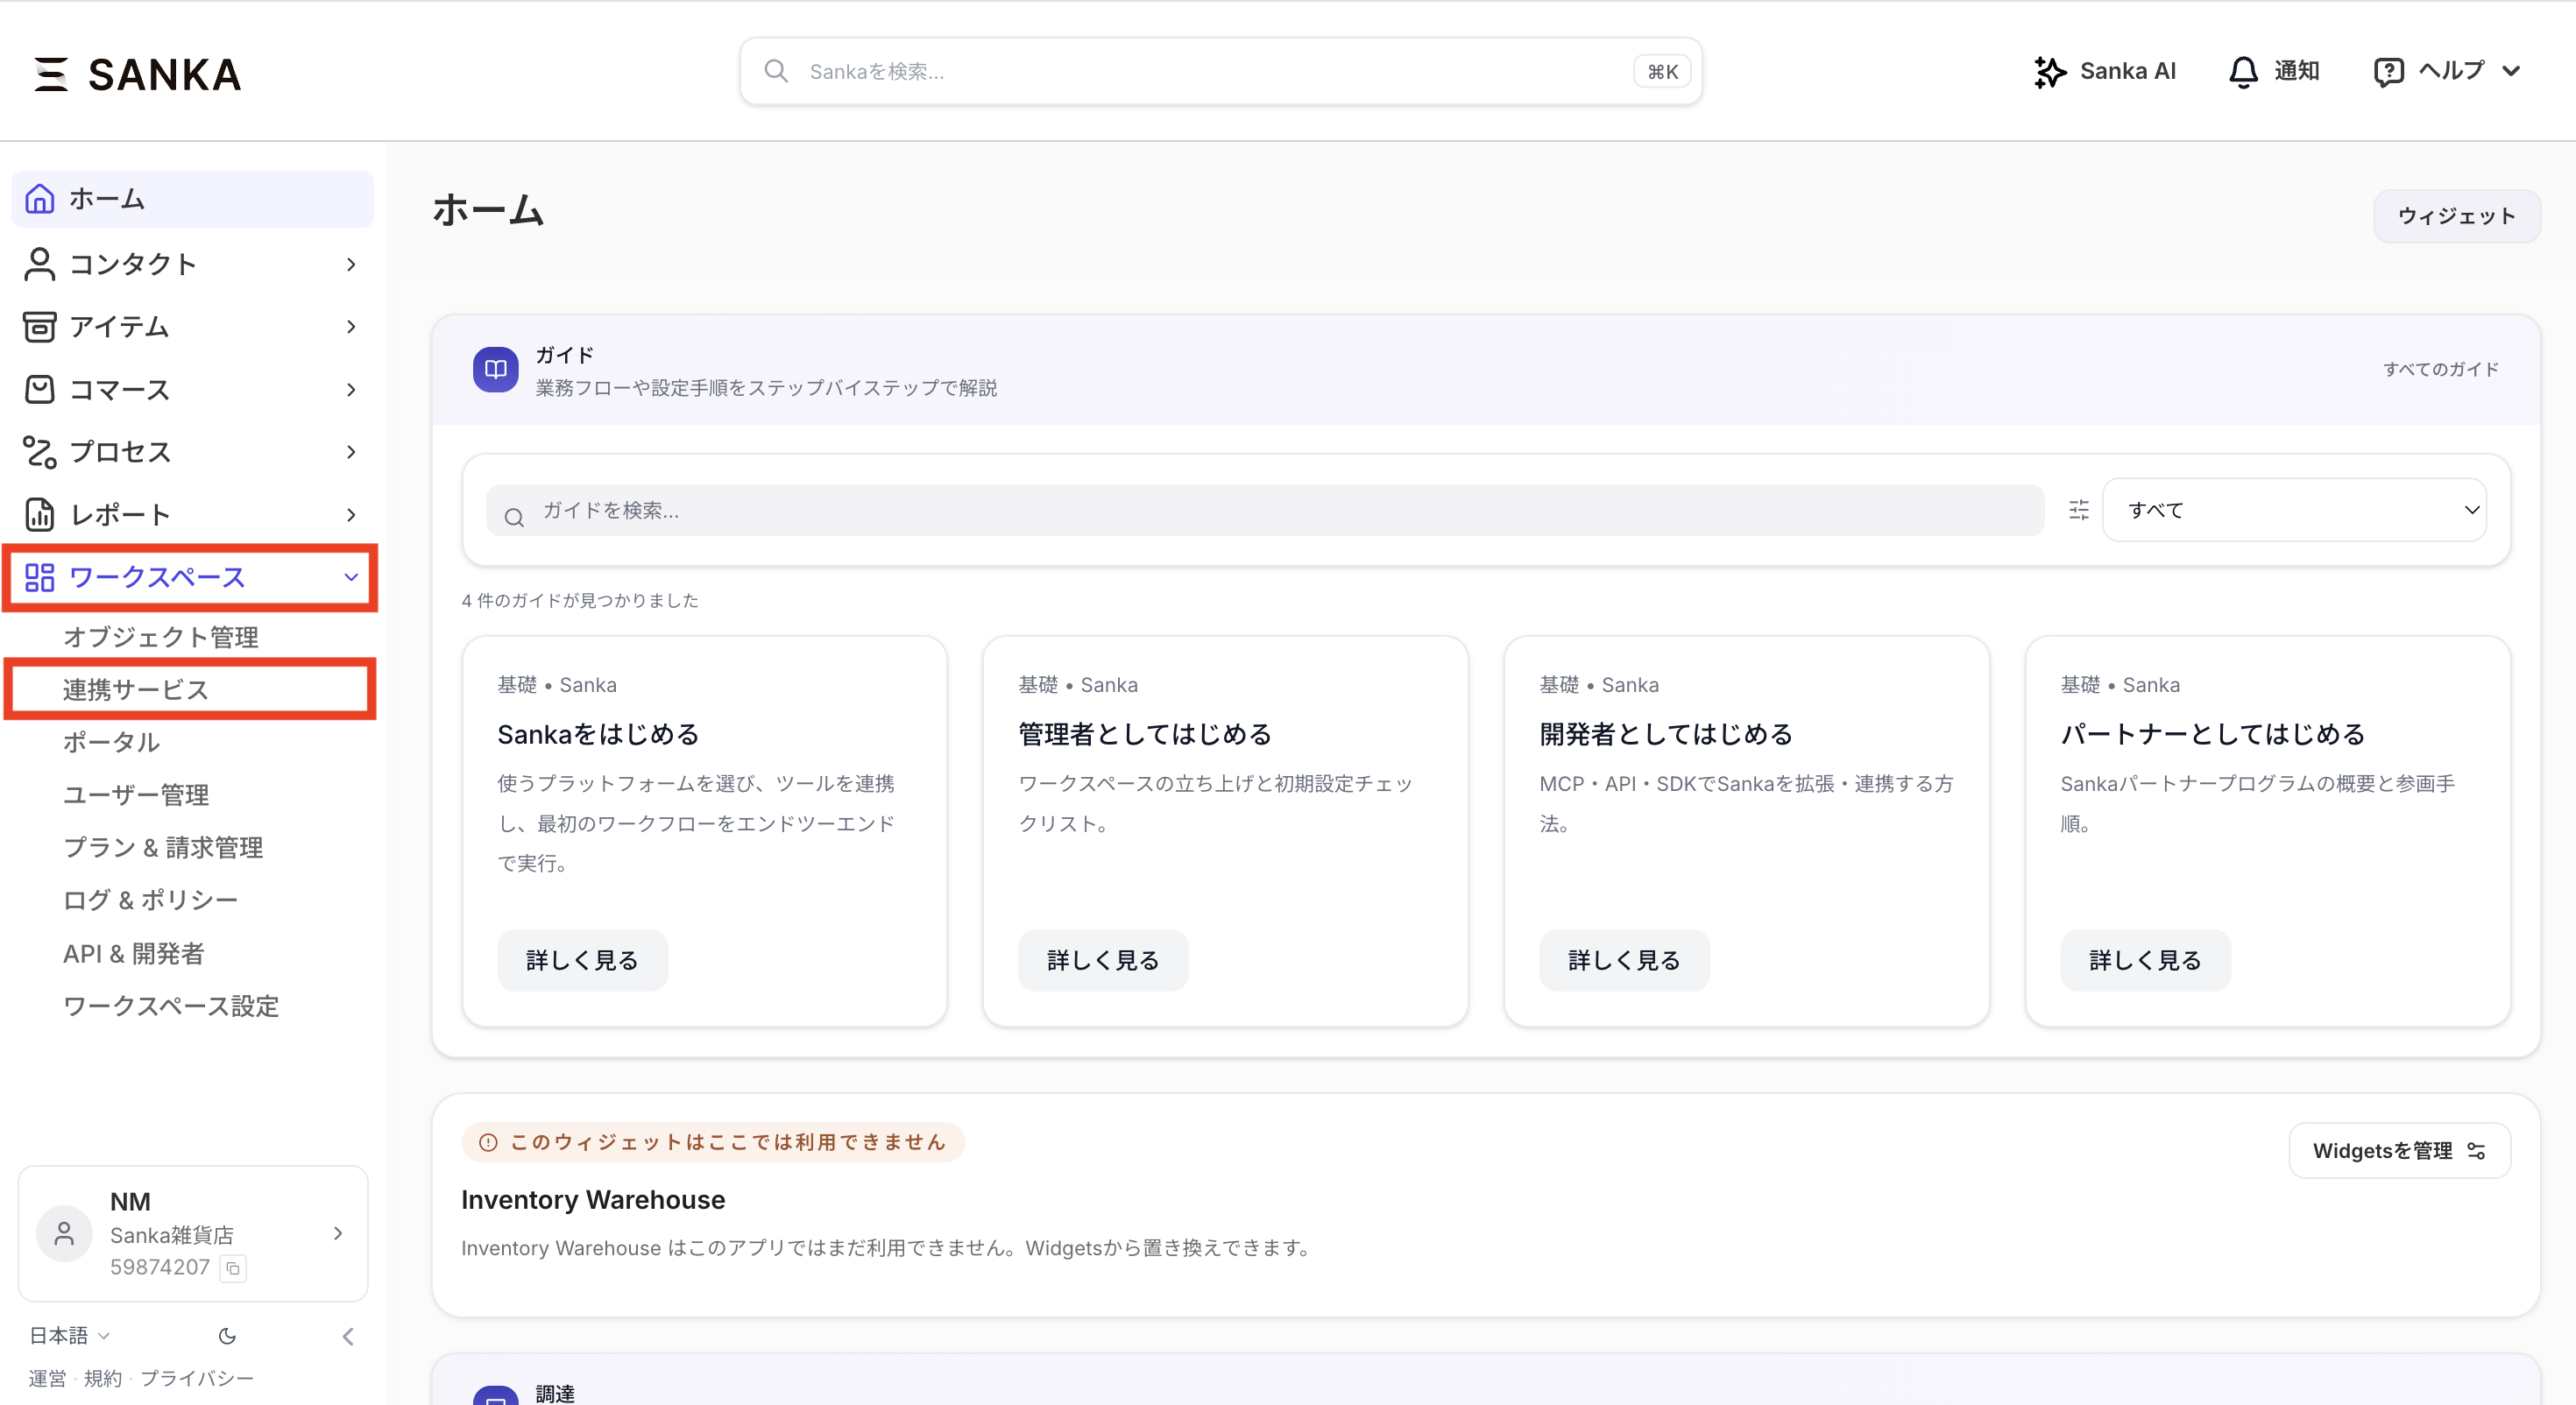The height and width of the screenshot is (1405, 2576).
Task: Click the guide filter sliders icon
Action: click(x=2079, y=510)
